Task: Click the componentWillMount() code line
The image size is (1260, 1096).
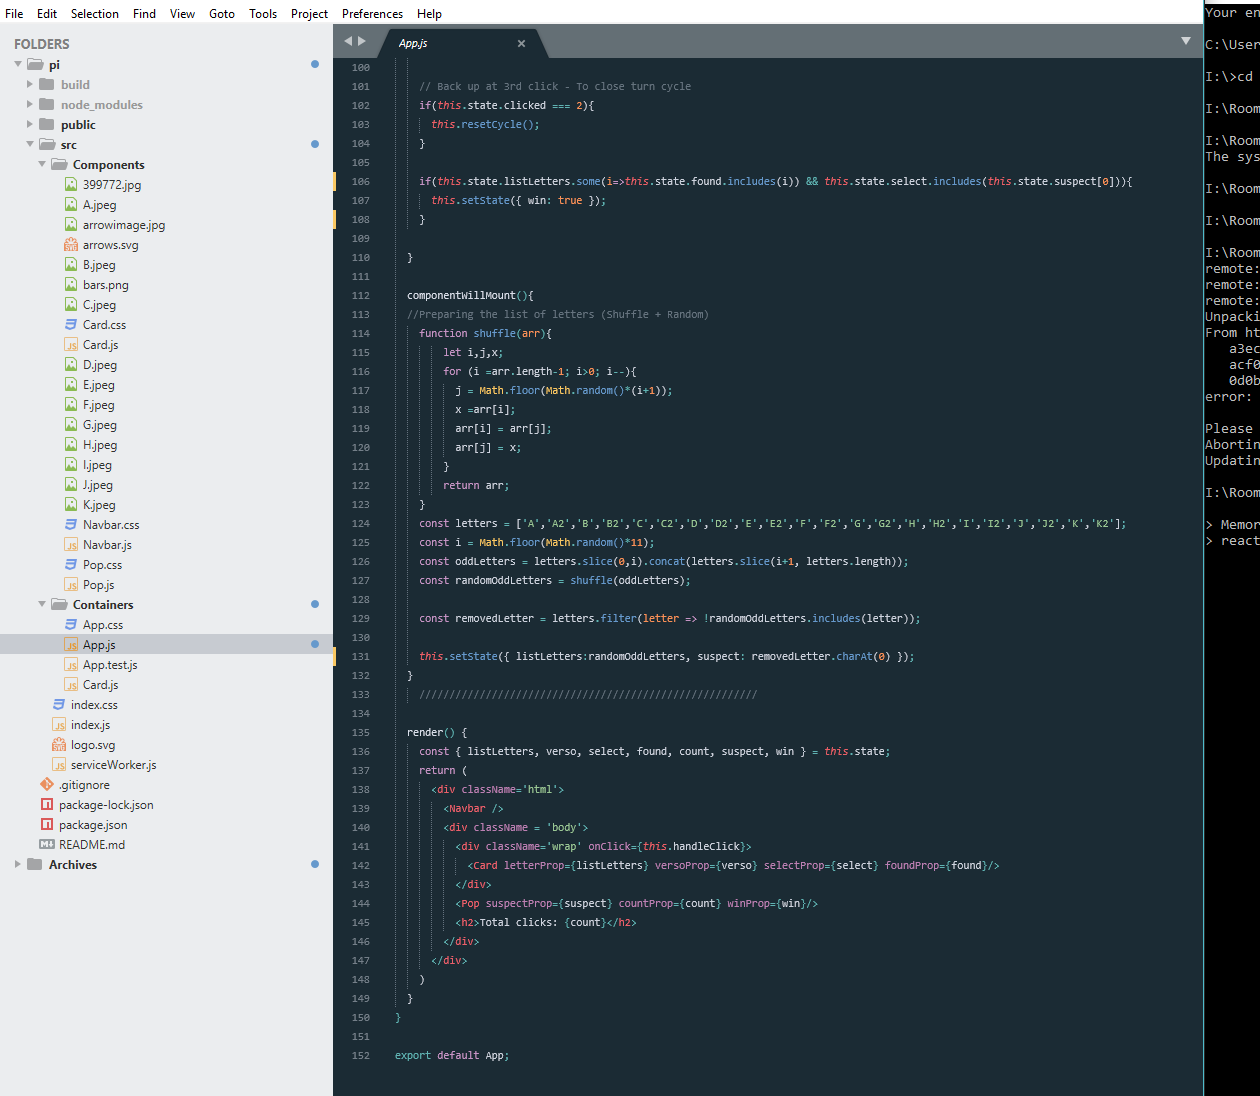Action: [470, 295]
